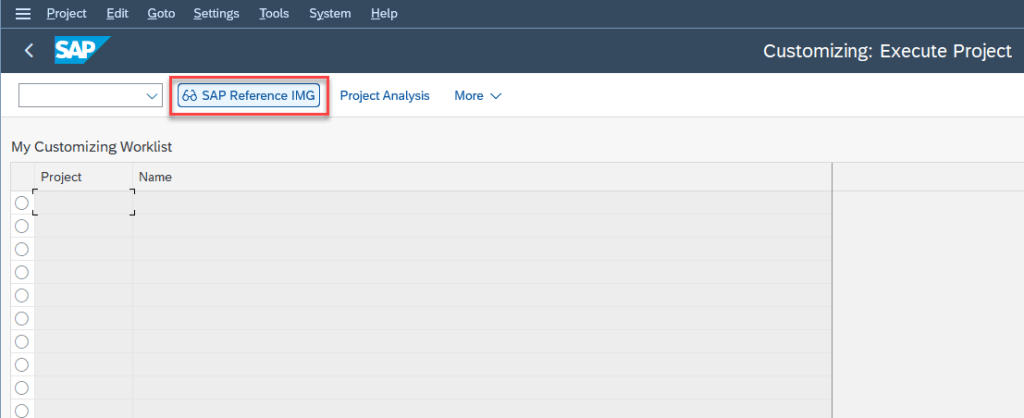This screenshot has height=418, width=1024.
Task: Open the Project menu
Action: coord(66,14)
